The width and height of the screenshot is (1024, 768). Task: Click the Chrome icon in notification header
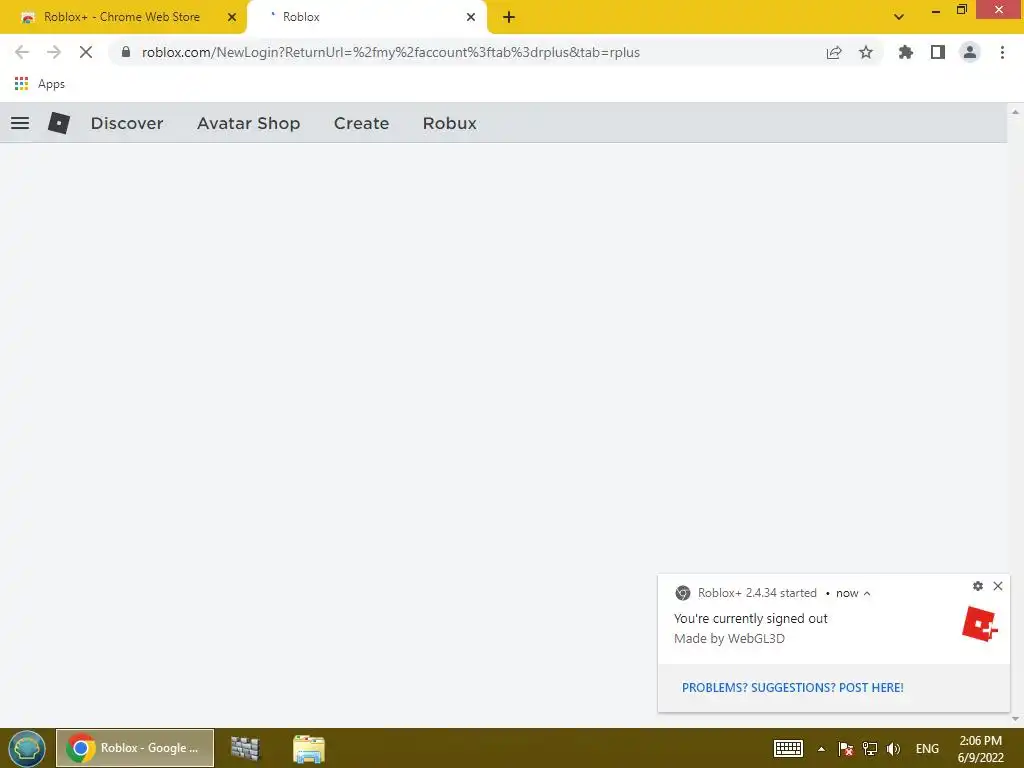tap(682, 593)
